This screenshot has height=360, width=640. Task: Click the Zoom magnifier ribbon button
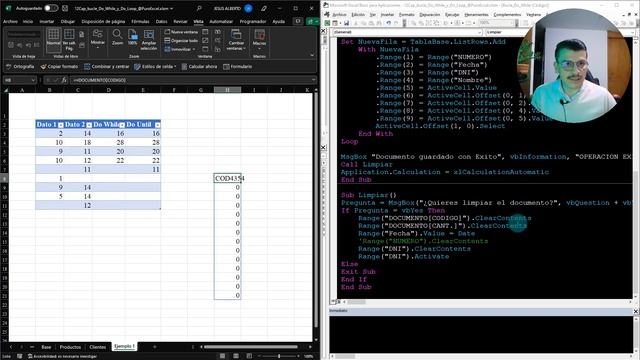(x=117, y=38)
